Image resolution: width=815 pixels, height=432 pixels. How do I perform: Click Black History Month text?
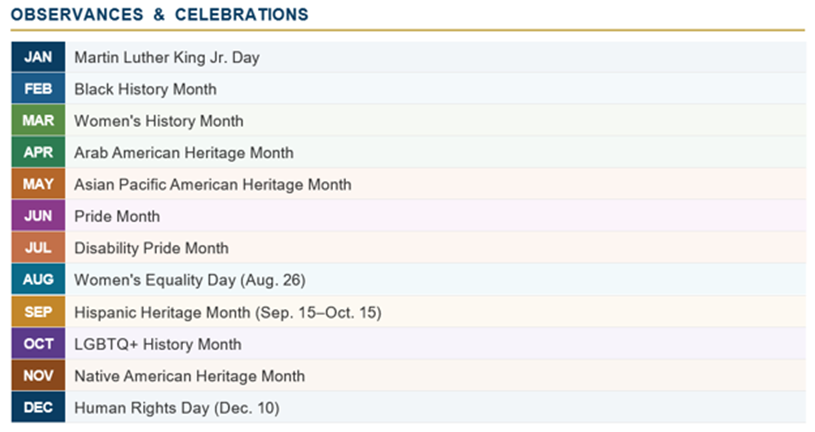coord(146,89)
